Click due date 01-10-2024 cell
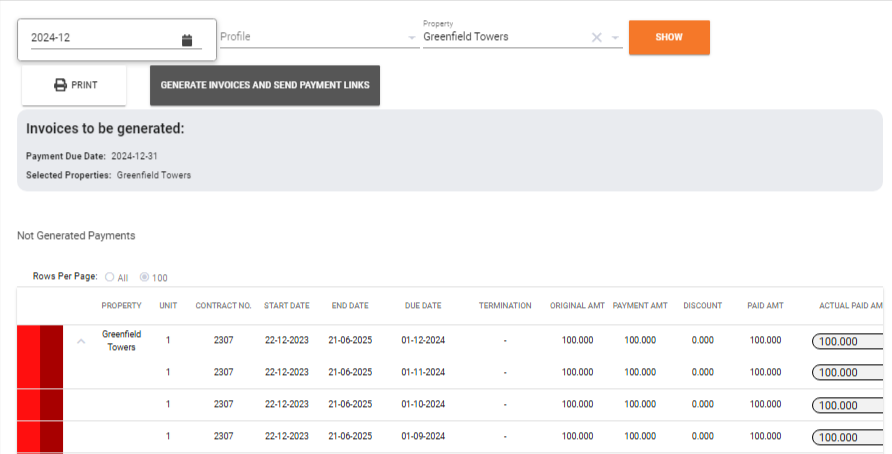Screen dimensions: 892x454 click(x=423, y=404)
